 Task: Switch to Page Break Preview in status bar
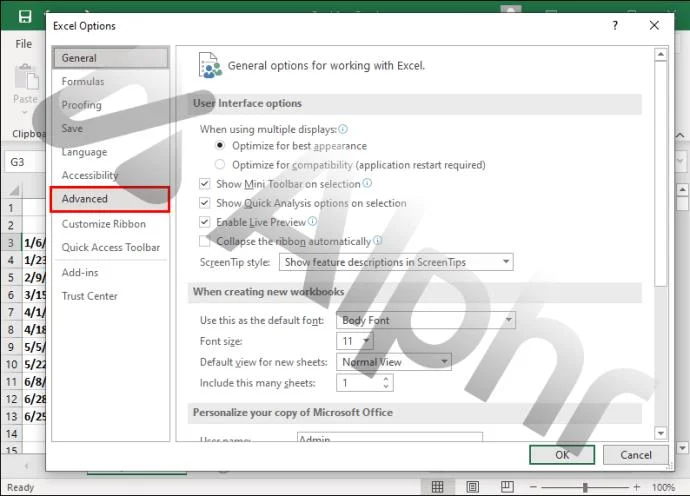click(507, 487)
